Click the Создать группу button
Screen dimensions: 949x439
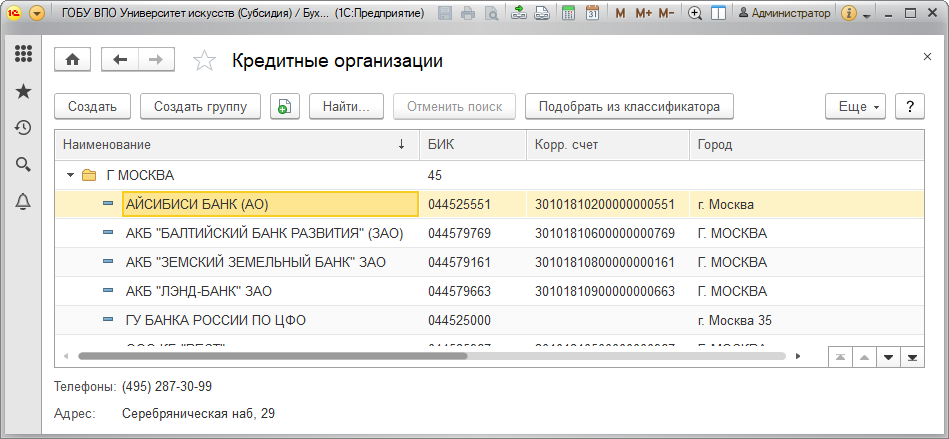tap(200, 107)
